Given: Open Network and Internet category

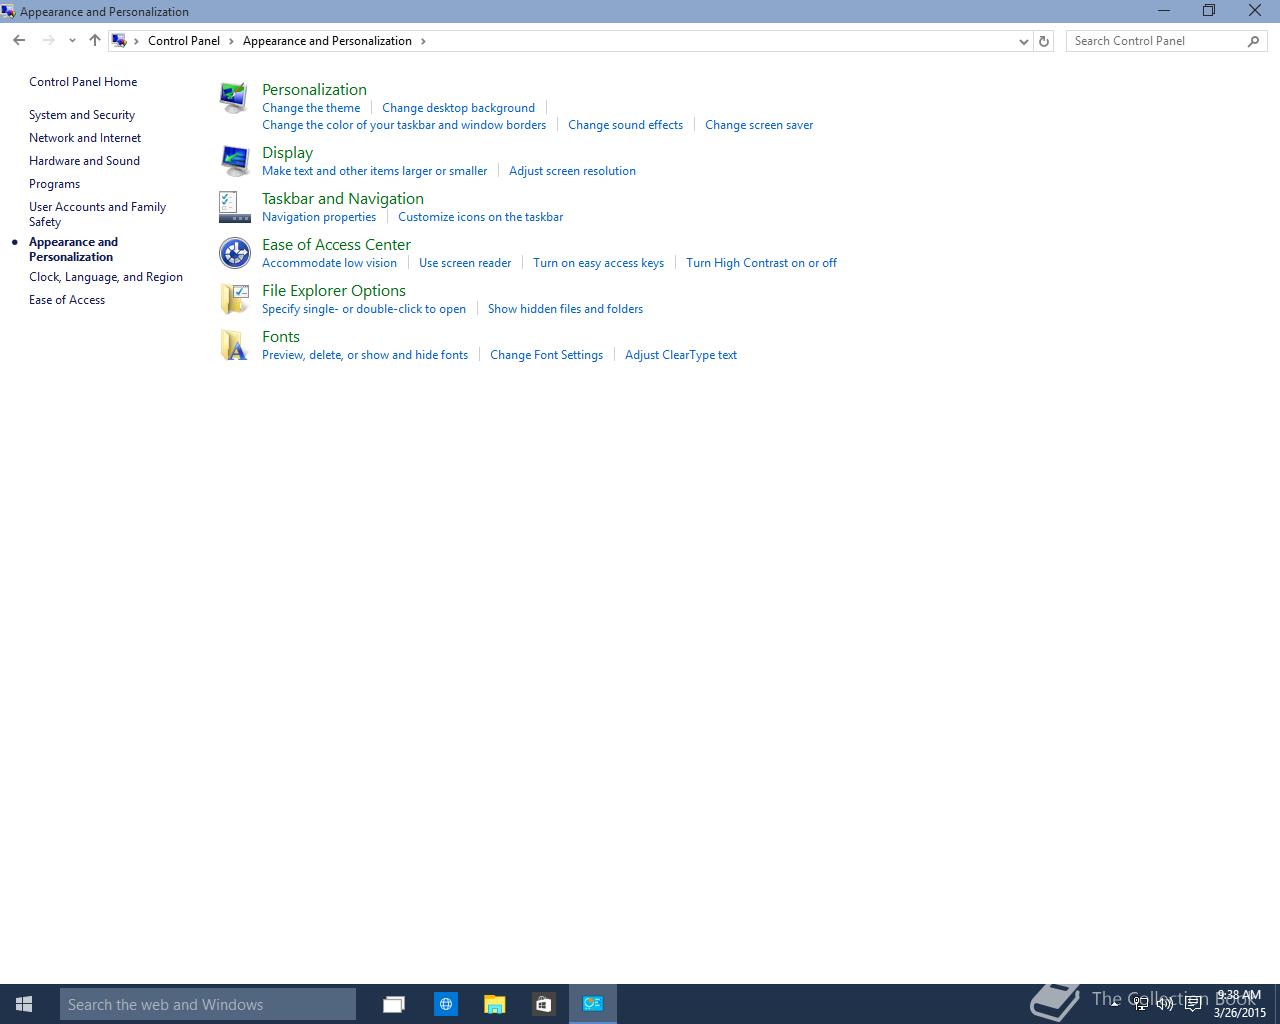Looking at the screenshot, I should (x=85, y=138).
